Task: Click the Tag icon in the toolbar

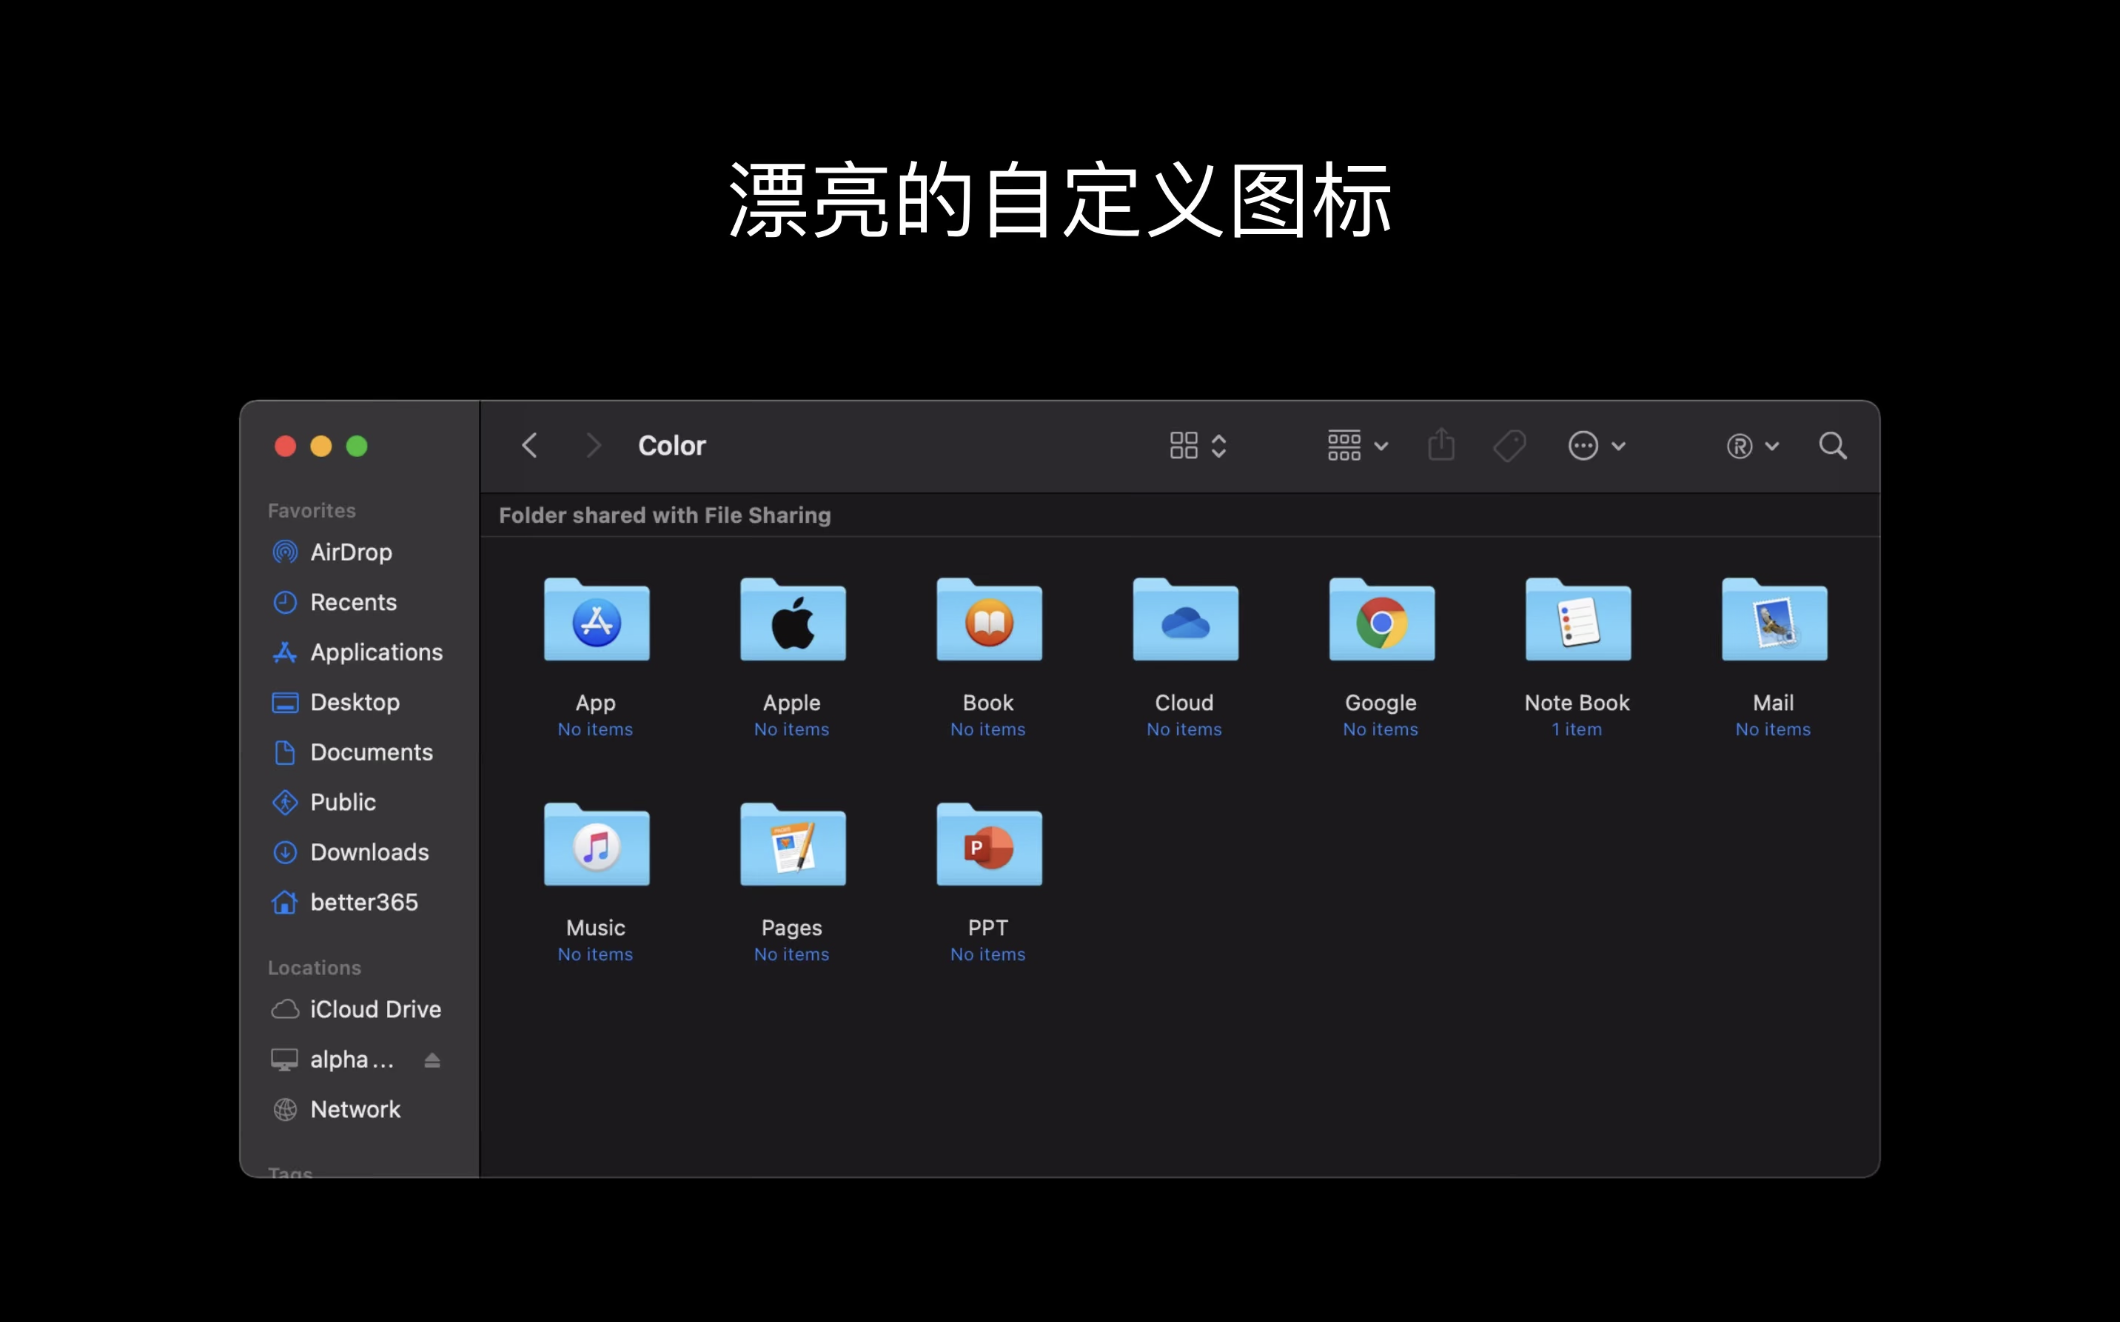Action: pos(1508,445)
